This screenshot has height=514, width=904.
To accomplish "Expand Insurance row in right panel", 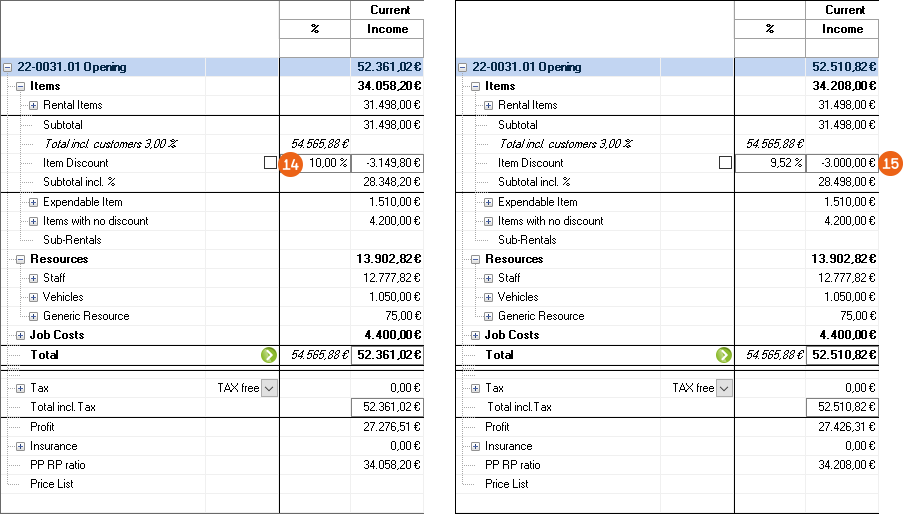I will point(475,446).
